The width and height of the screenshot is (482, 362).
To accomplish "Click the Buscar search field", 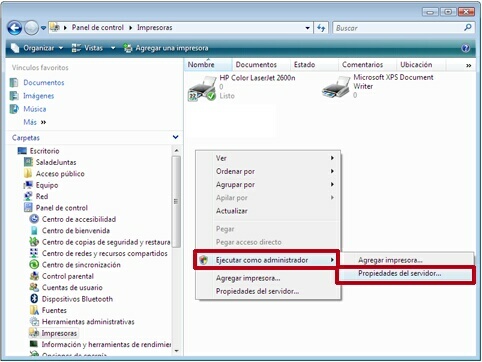I will tap(398, 28).
